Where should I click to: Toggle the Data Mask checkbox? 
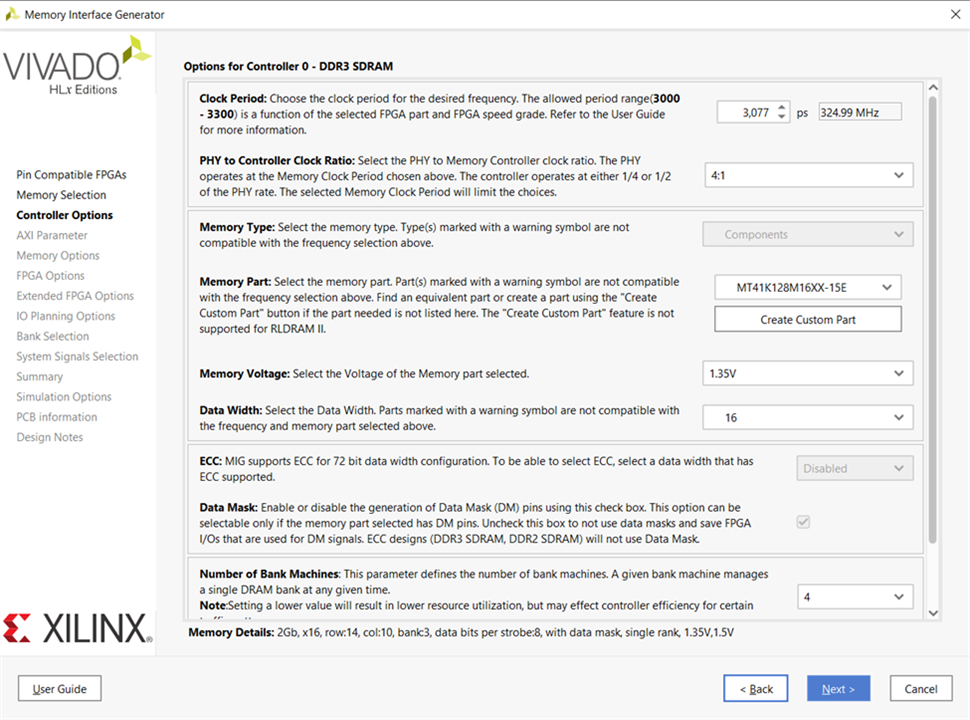click(803, 522)
